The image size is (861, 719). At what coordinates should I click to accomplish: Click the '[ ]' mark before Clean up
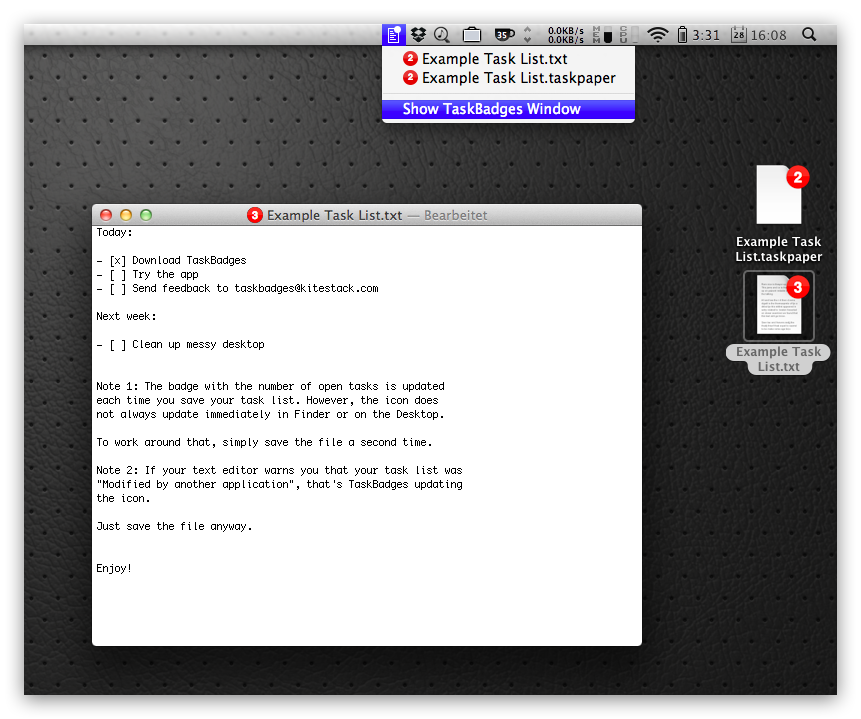(118, 344)
